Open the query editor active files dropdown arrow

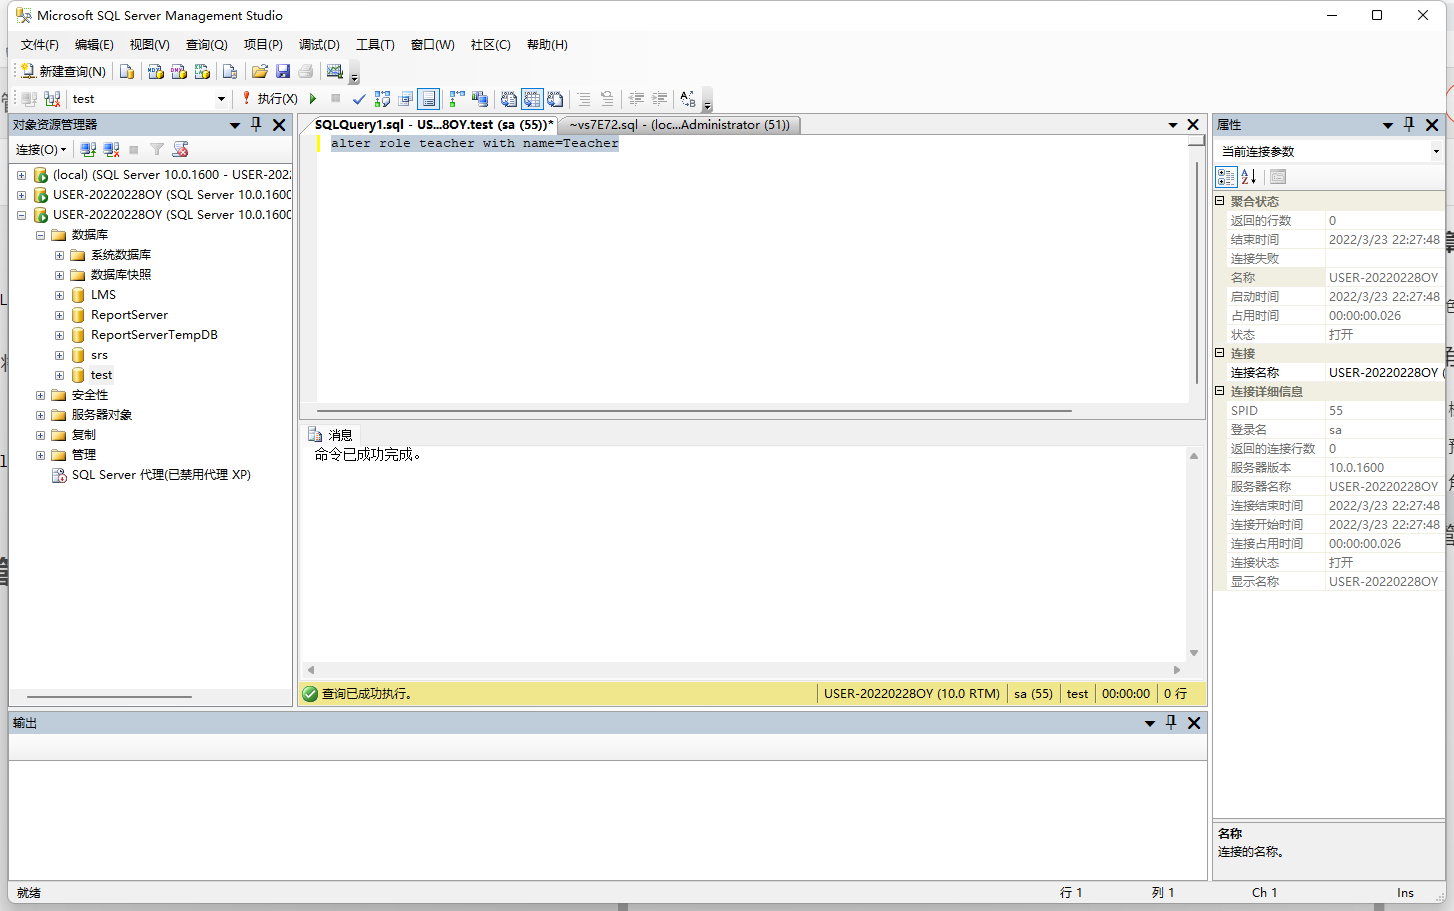tap(1173, 125)
